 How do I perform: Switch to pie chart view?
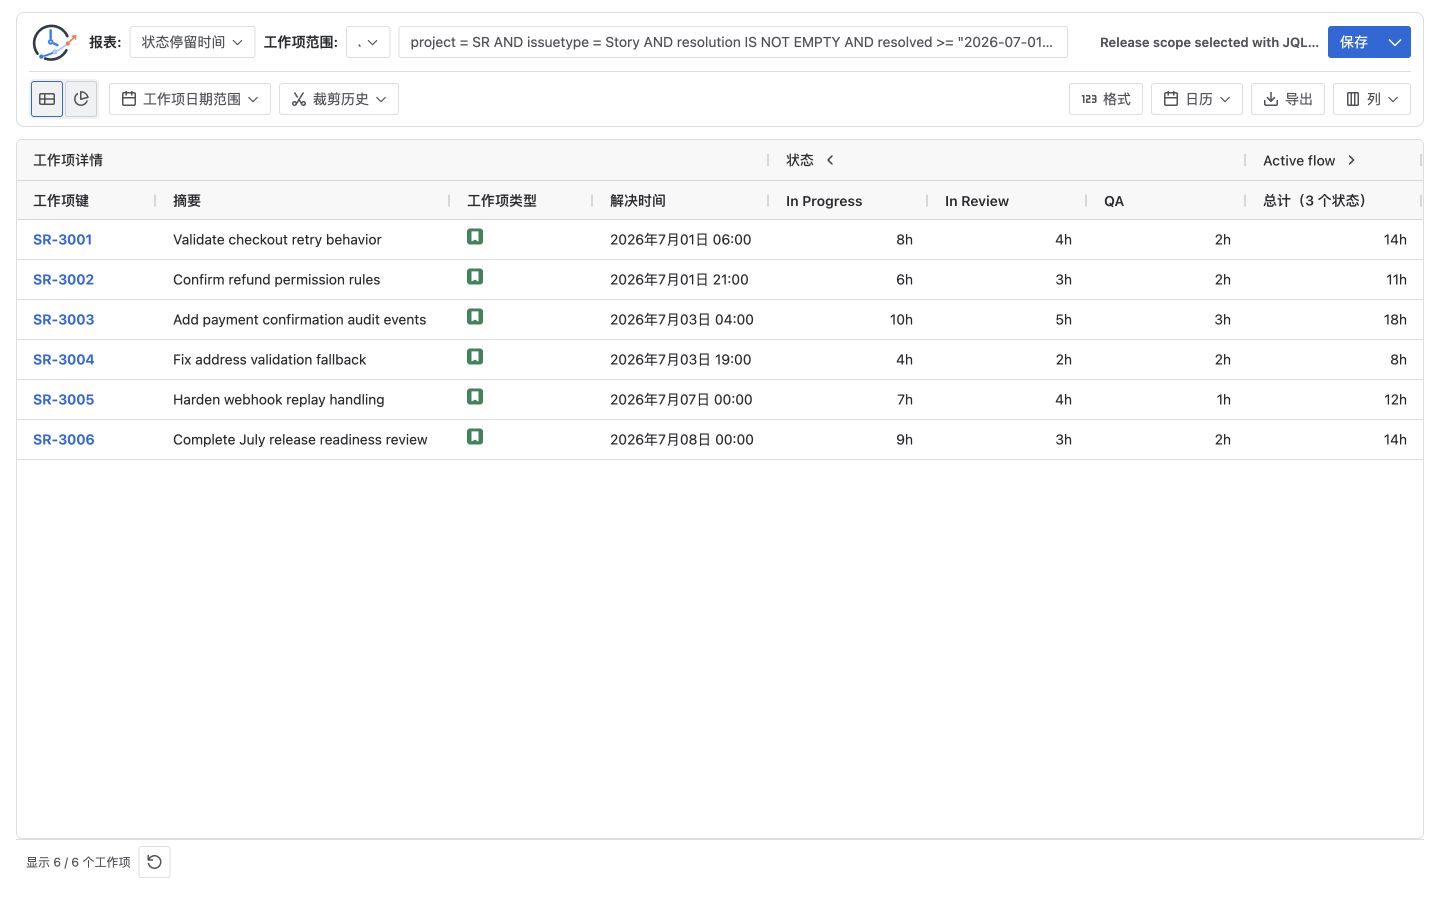pyautogui.click(x=81, y=99)
